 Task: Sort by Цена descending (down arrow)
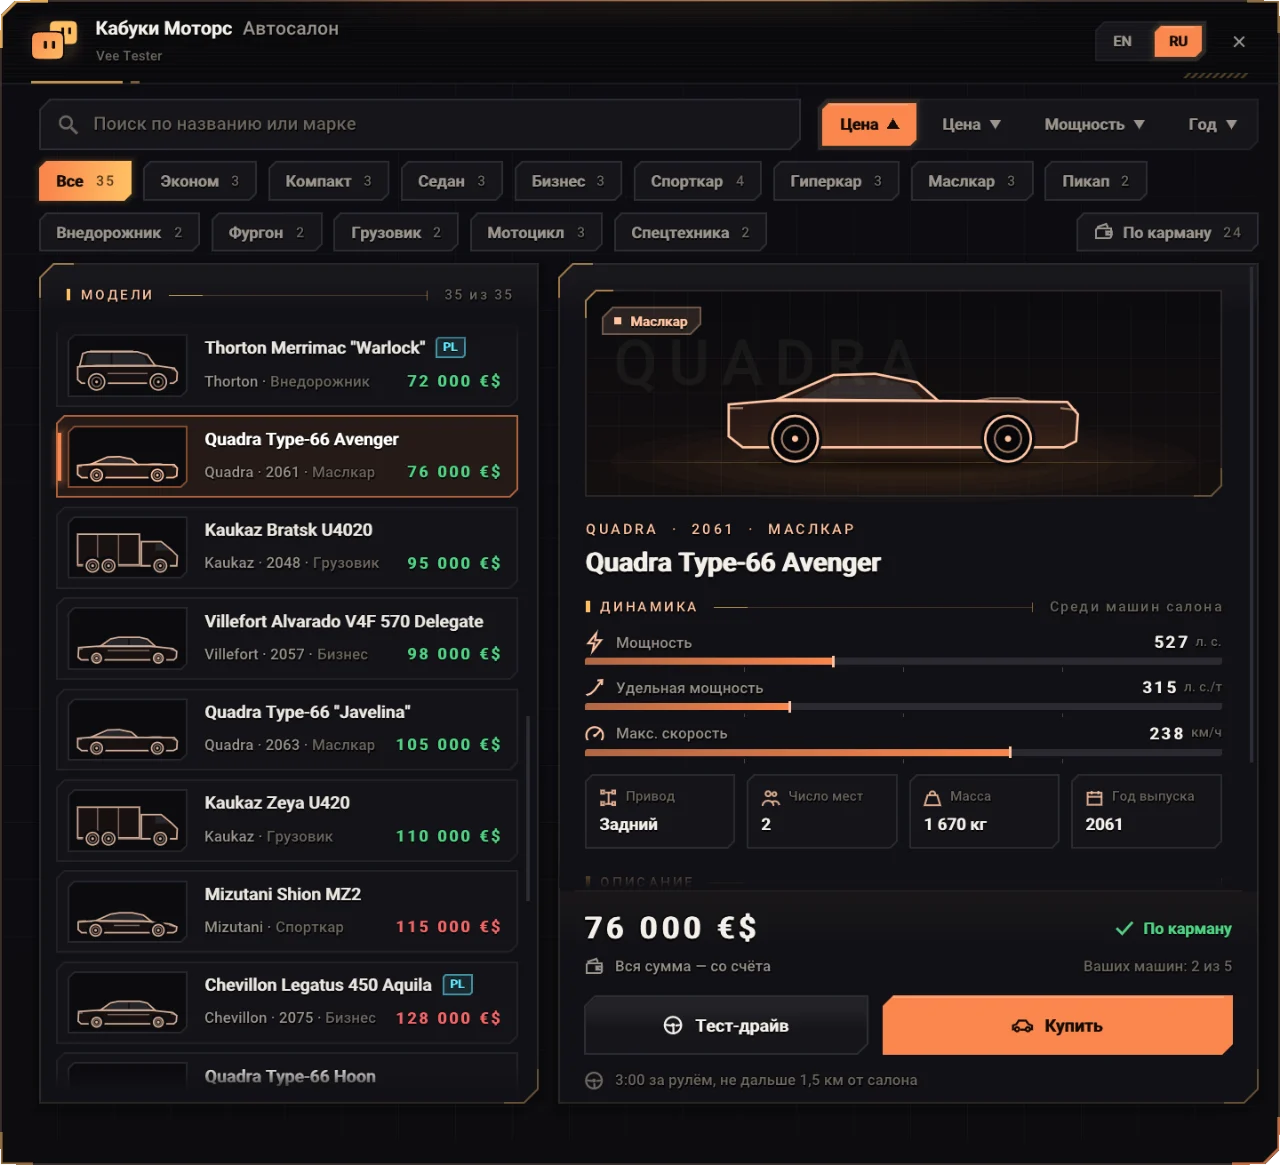[x=971, y=125]
